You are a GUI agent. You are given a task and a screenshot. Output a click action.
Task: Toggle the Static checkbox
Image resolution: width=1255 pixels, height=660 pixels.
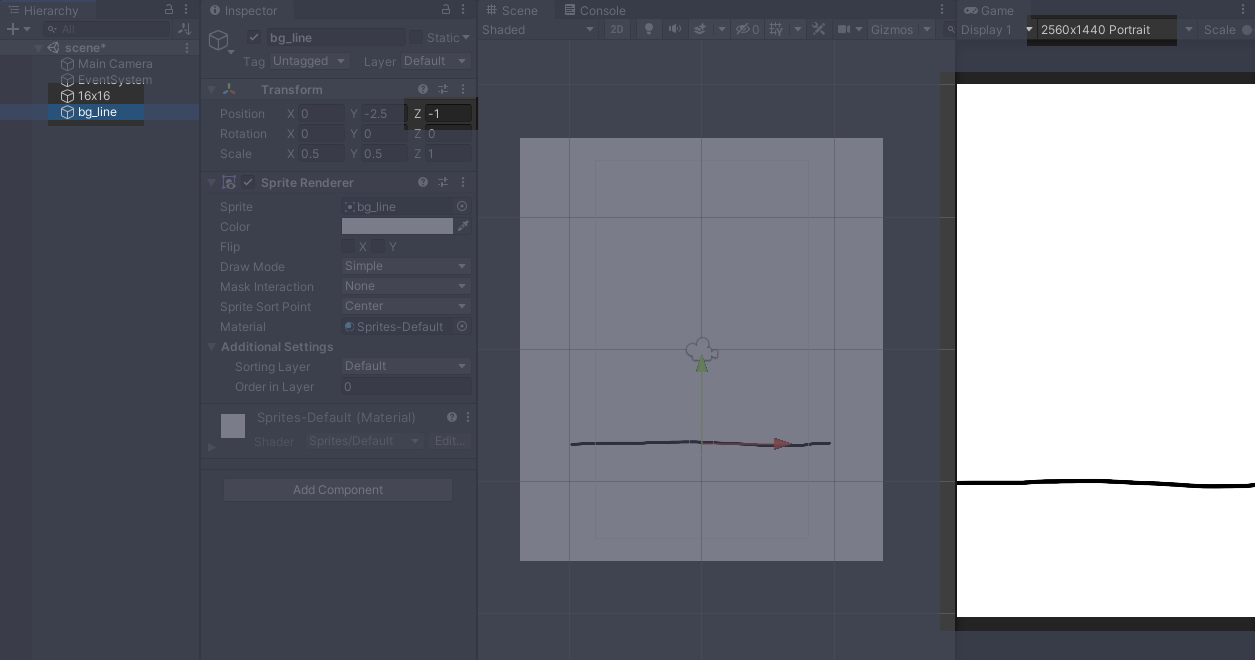pyautogui.click(x=415, y=37)
